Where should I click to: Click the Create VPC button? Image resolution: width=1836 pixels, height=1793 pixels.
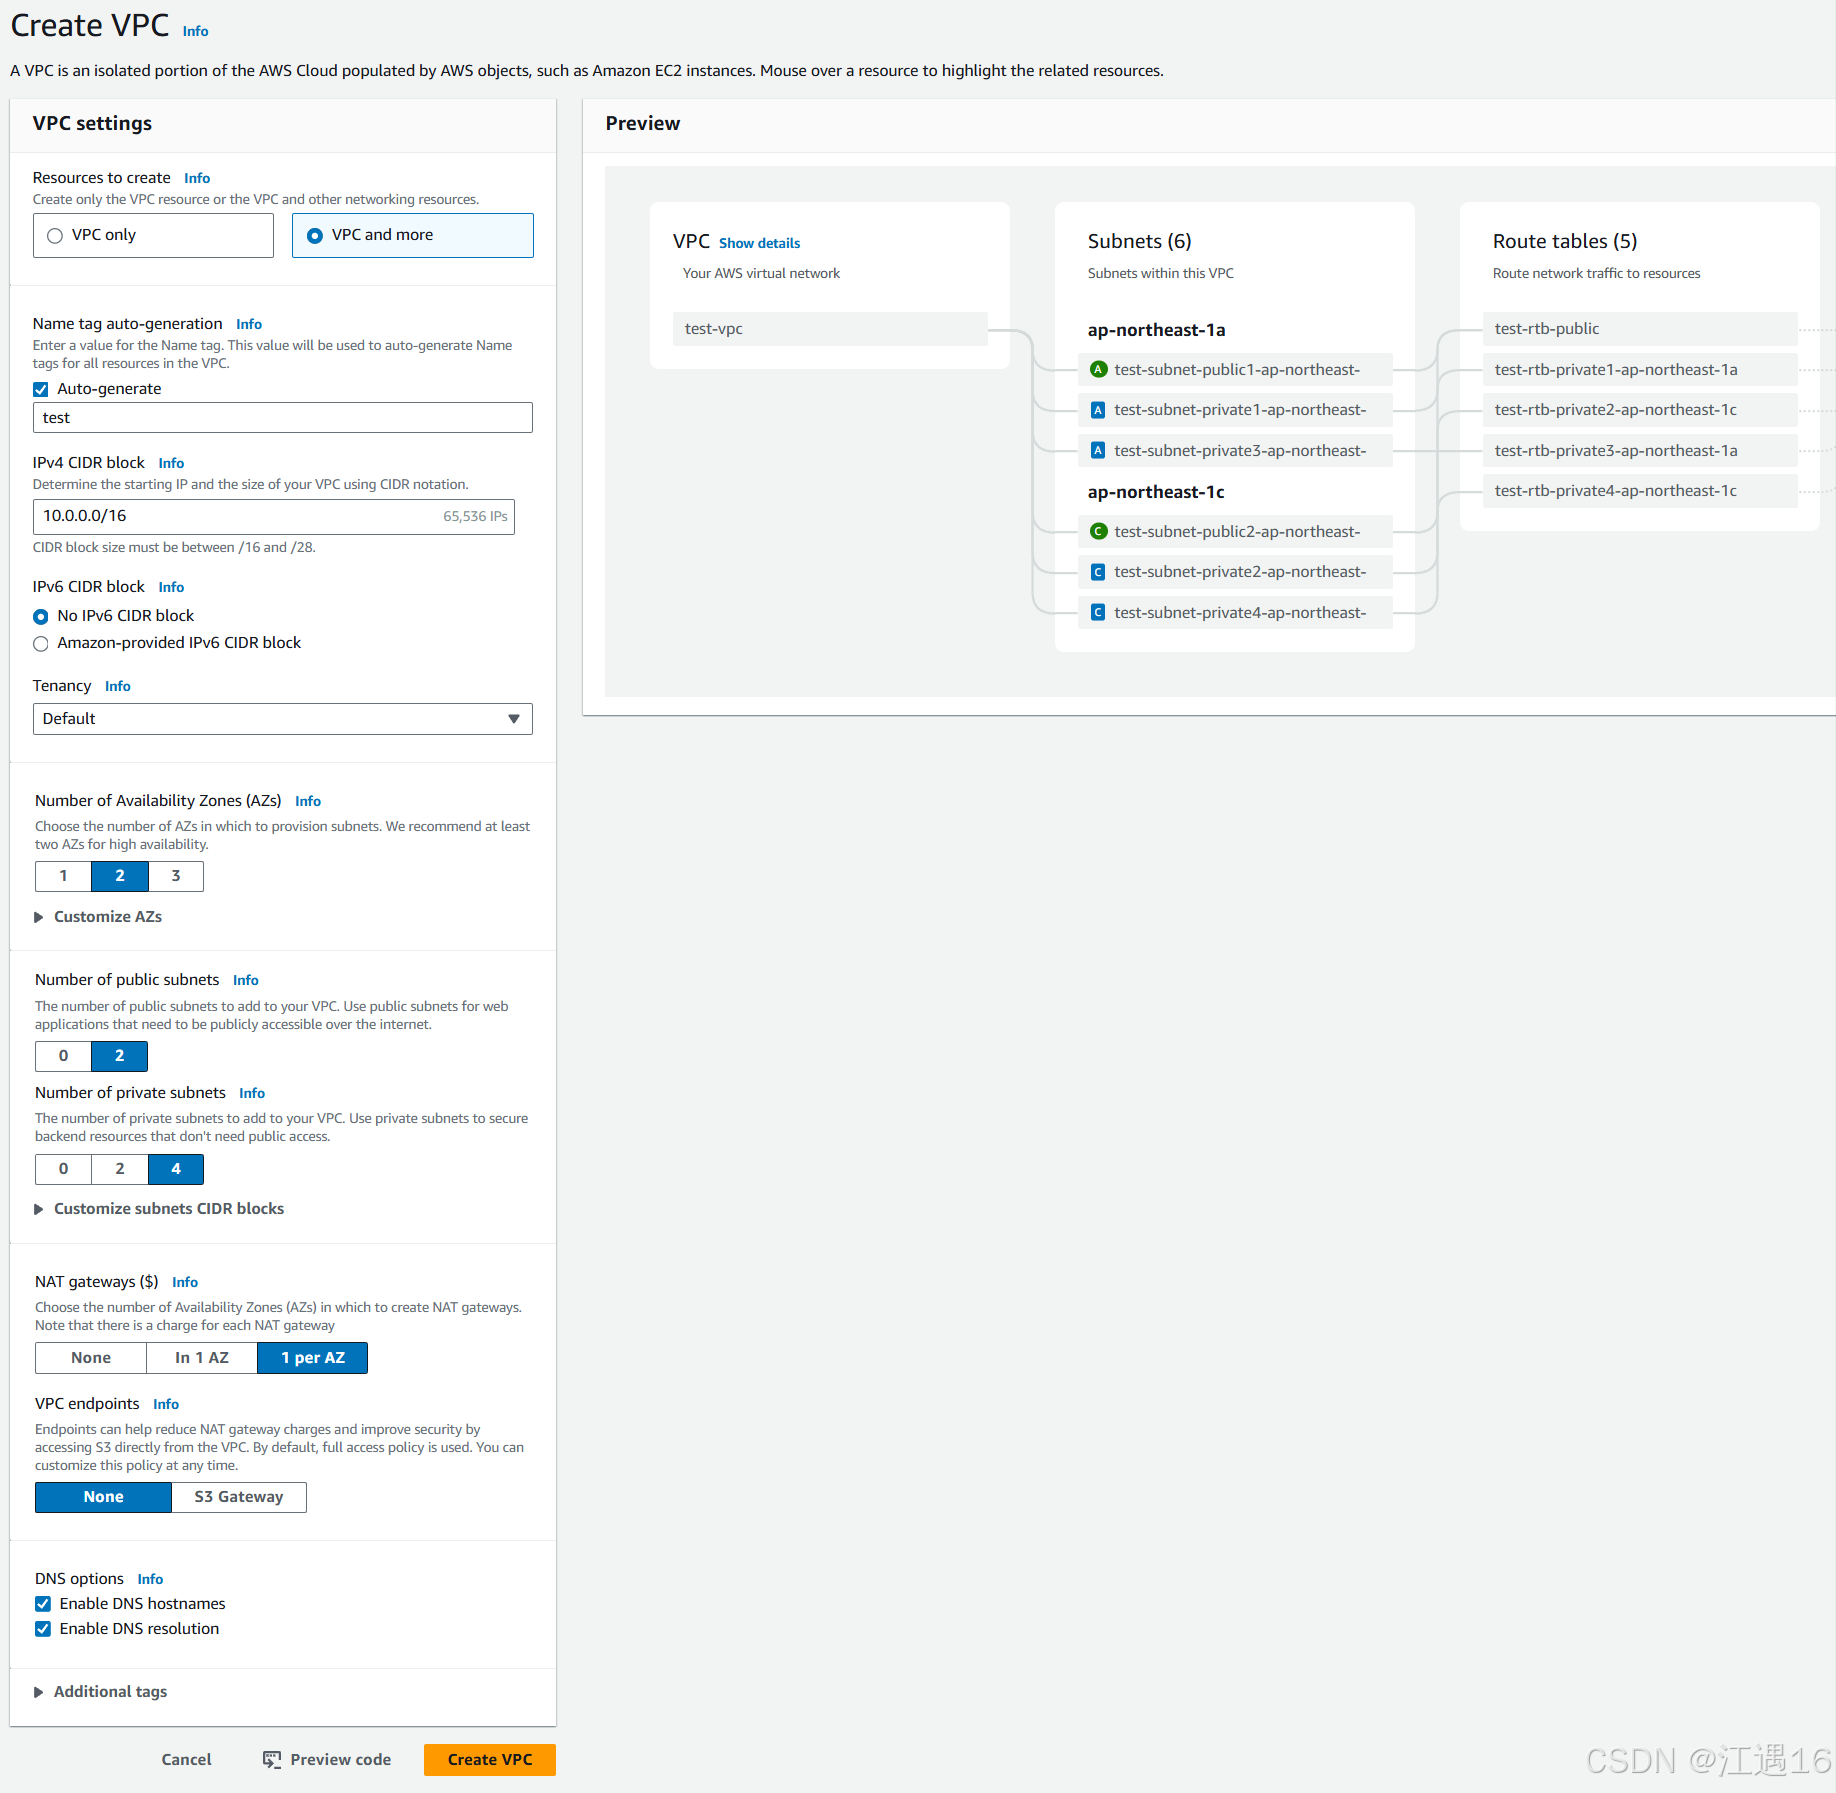[x=489, y=1760]
